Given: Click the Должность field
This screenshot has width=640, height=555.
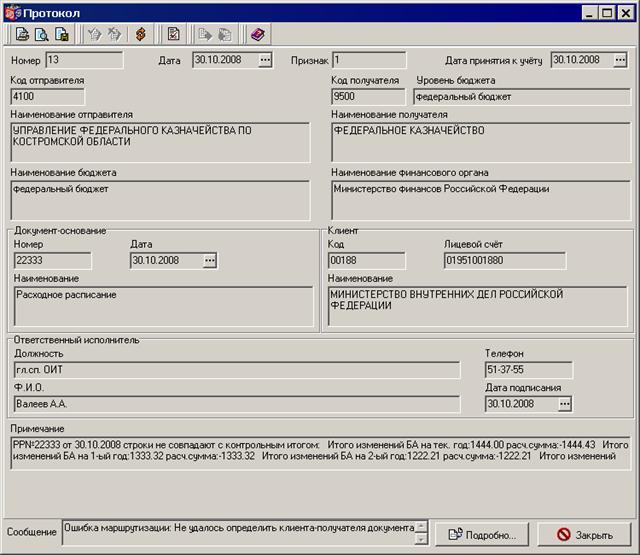Looking at the screenshot, I should tap(237, 370).
